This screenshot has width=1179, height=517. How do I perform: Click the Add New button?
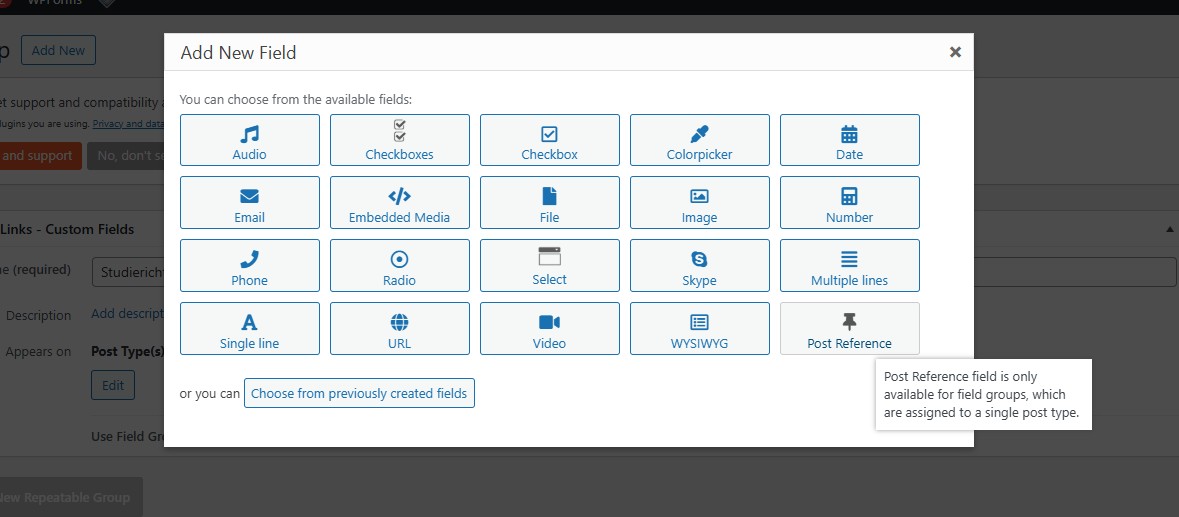tap(58, 51)
